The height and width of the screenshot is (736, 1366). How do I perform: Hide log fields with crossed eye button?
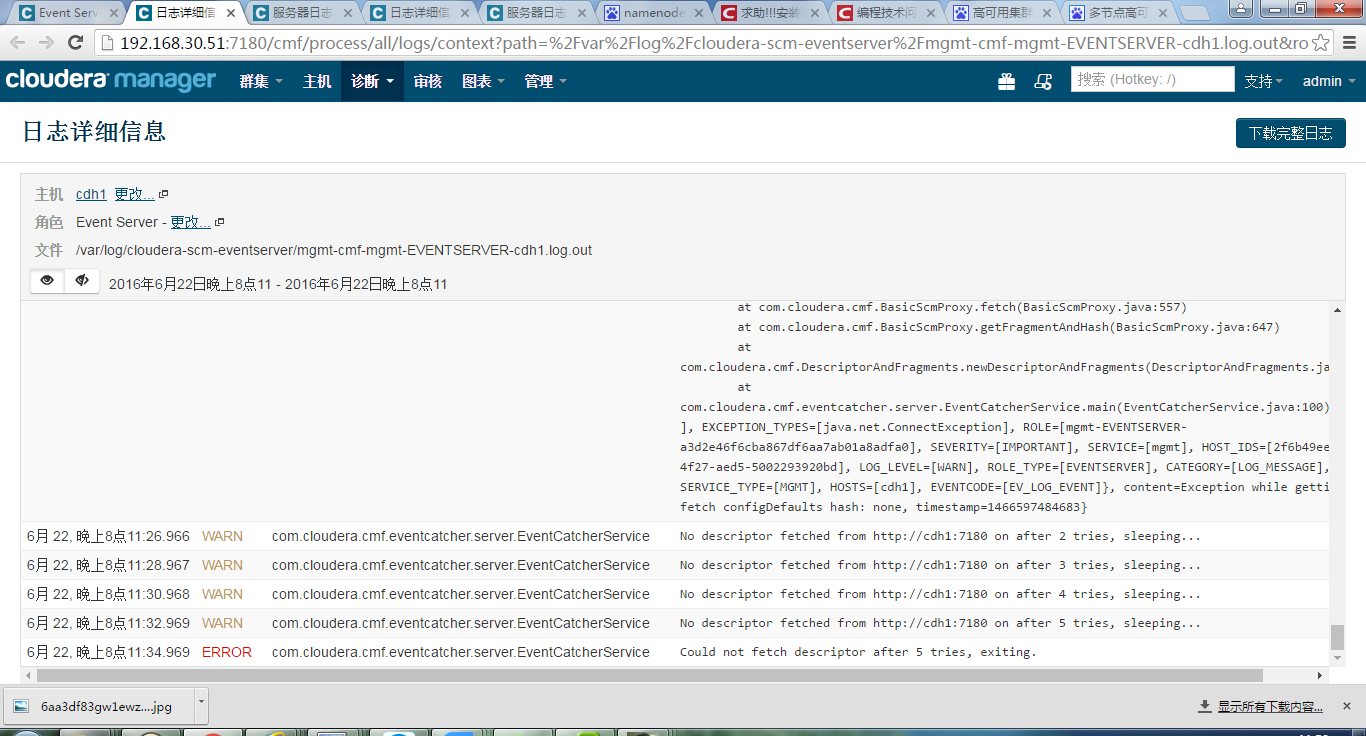[82, 281]
